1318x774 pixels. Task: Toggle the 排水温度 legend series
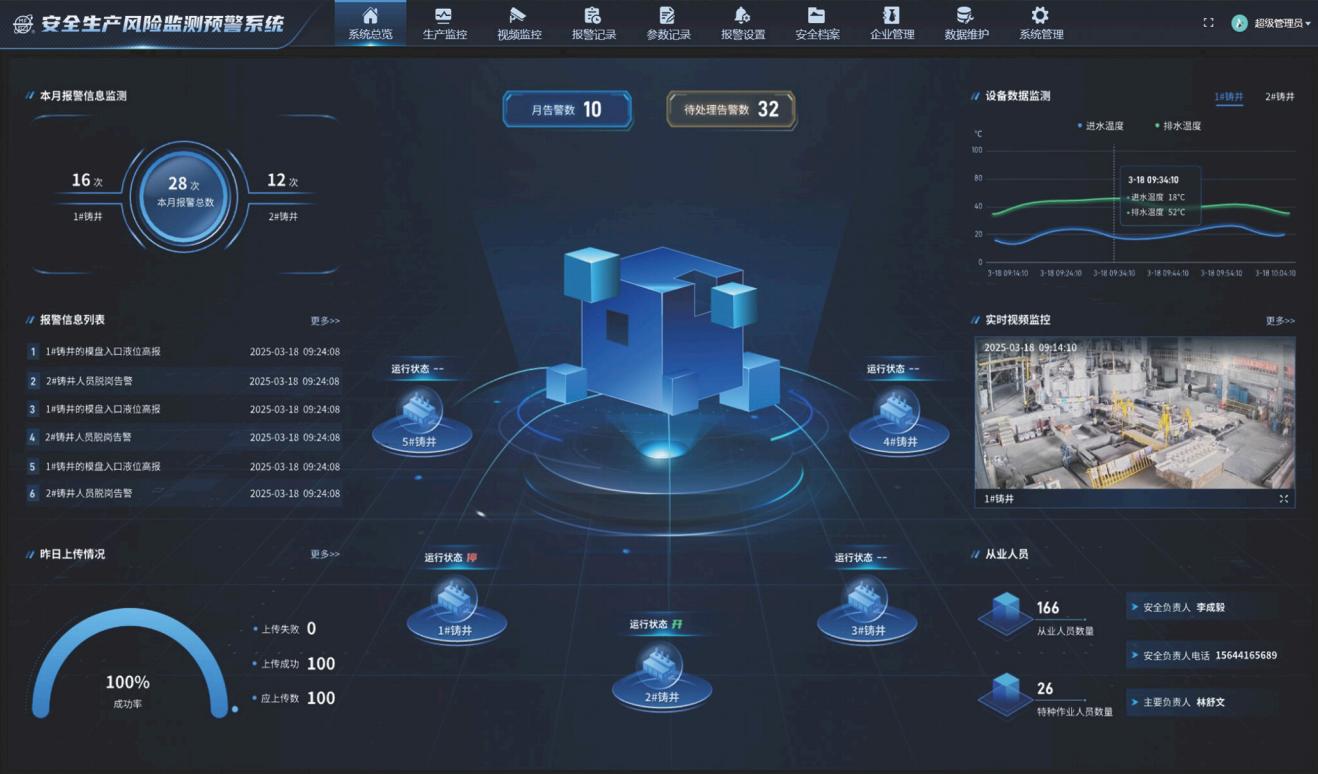(x=1177, y=126)
